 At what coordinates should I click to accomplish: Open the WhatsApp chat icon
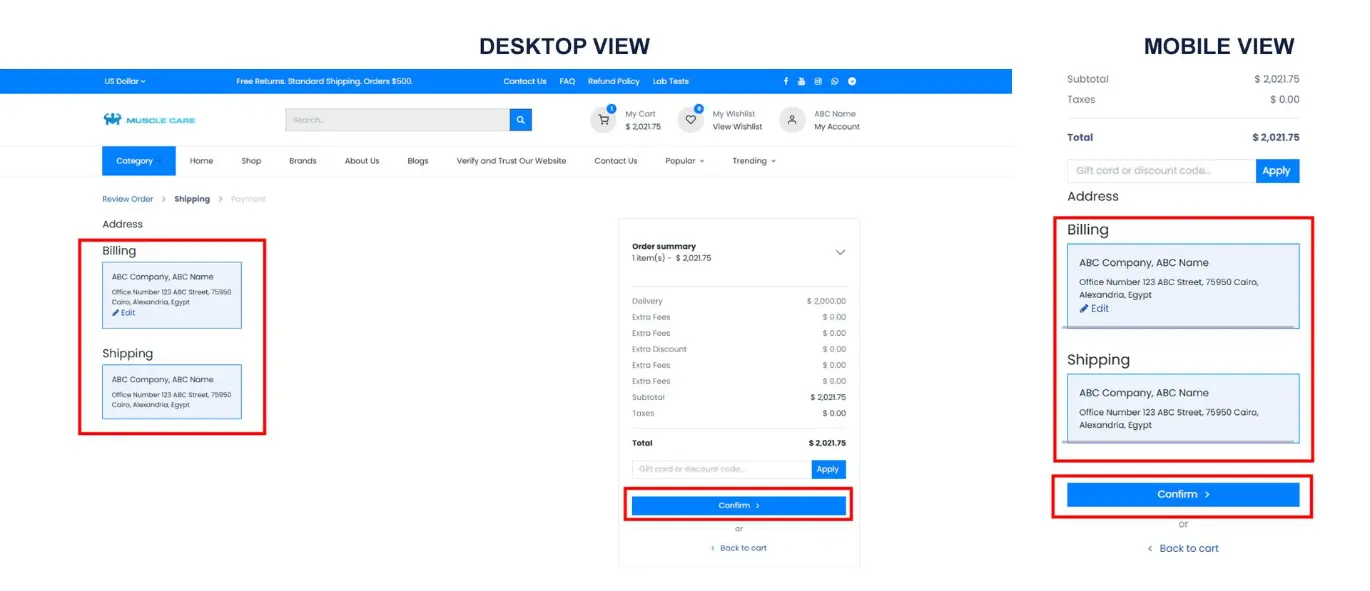835,81
